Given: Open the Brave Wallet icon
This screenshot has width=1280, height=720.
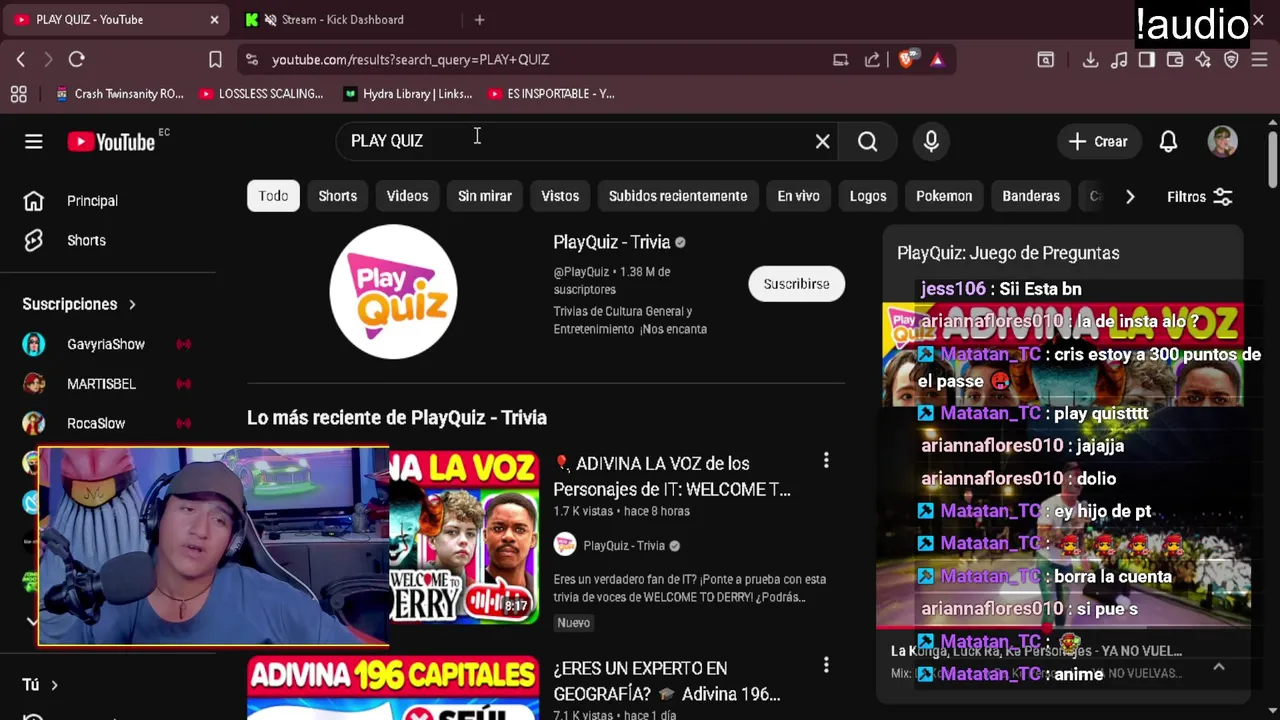Looking at the screenshot, I should click(x=1175, y=60).
